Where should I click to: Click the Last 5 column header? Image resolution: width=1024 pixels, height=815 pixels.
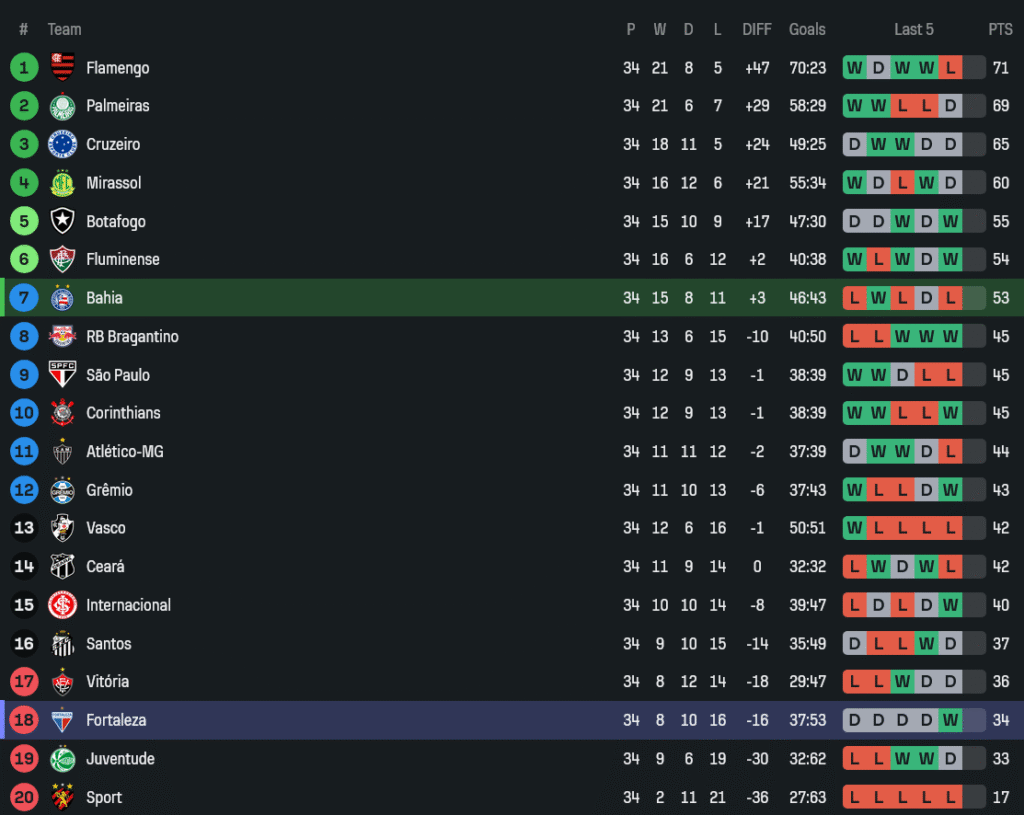pyautogui.click(x=914, y=30)
